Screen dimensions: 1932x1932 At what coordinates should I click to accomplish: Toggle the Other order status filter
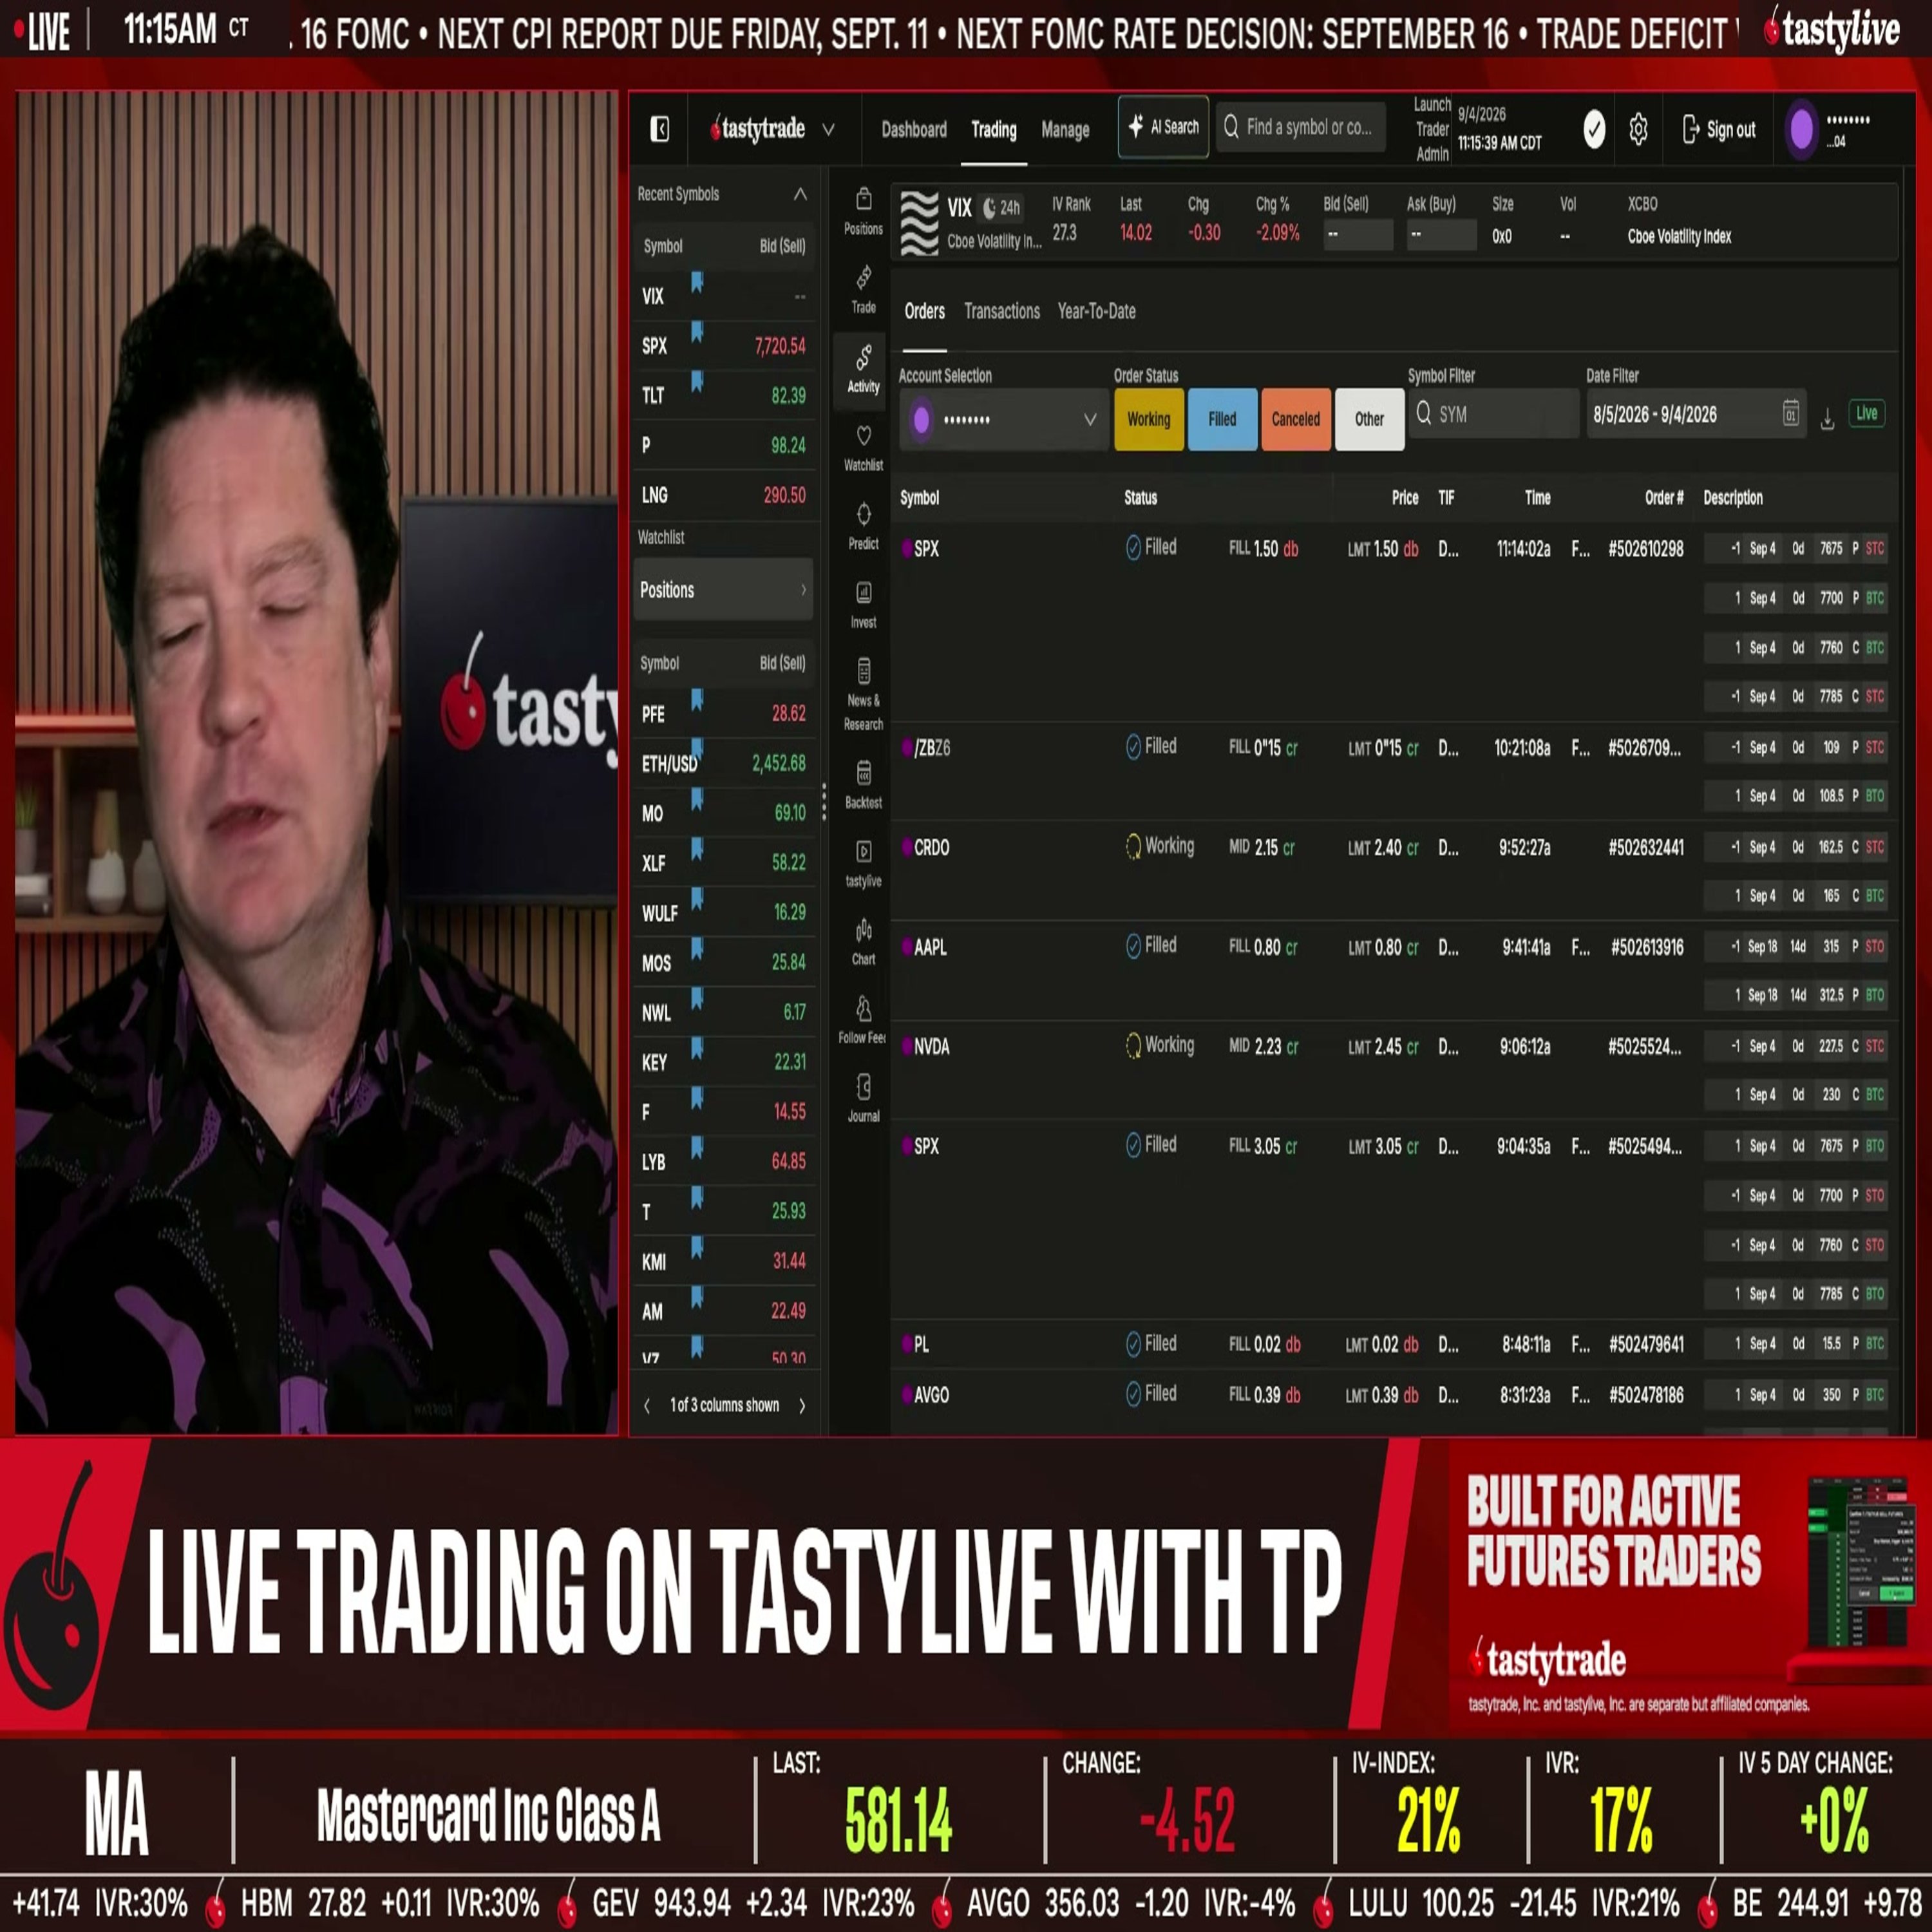1369,419
